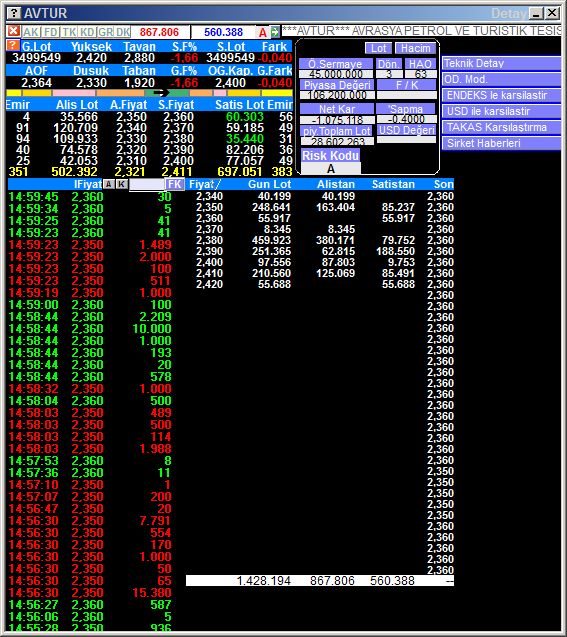This screenshot has width=567, height=637.
Task: Click the window help icon in AVTUR title bar
Action: click(x=14, y=13)
